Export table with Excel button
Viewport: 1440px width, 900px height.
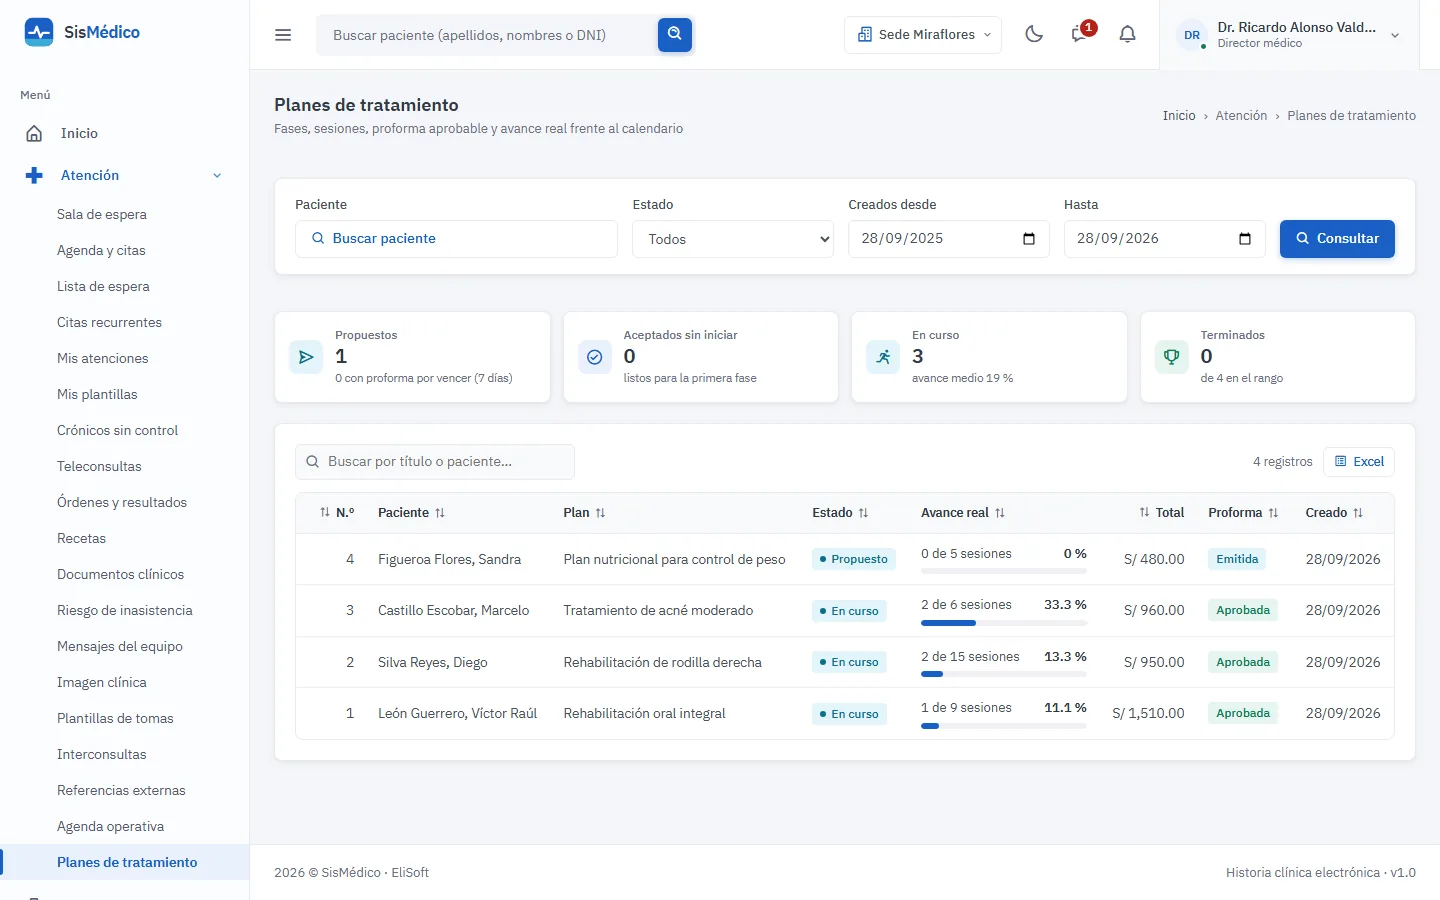click(1359, 461)
